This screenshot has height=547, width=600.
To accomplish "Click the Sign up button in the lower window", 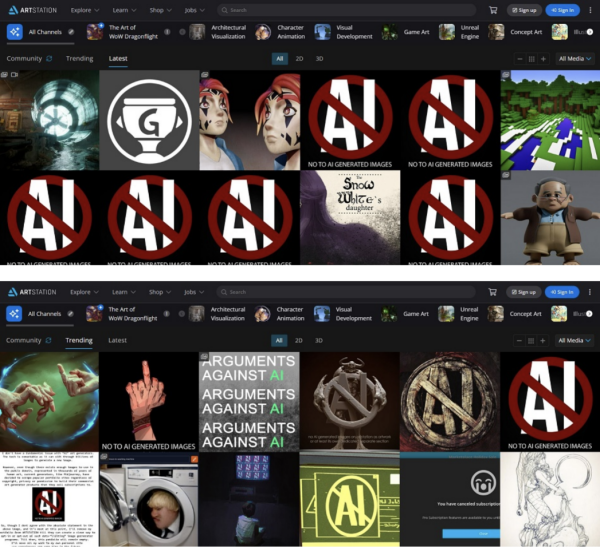I will click(x=523, y=292).
